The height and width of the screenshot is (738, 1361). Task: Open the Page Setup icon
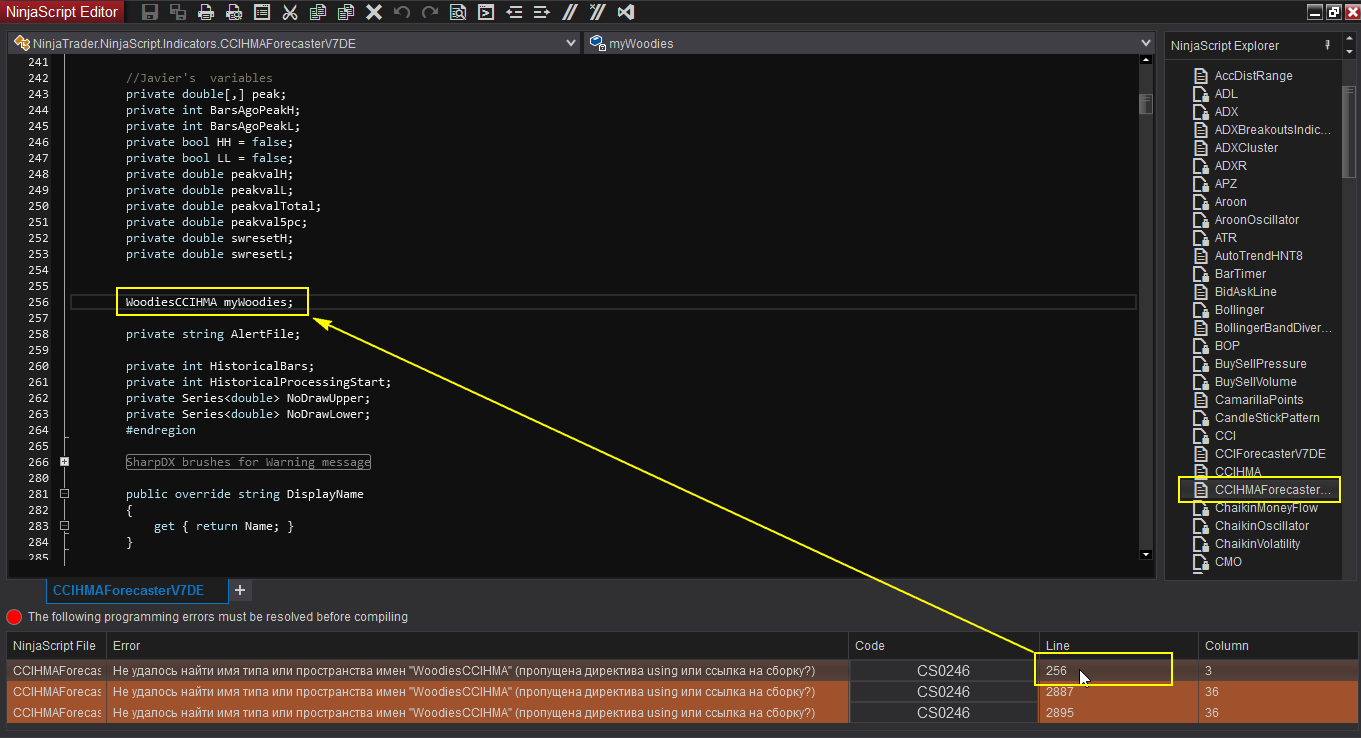pyautogui.click(x=262, y=12)
